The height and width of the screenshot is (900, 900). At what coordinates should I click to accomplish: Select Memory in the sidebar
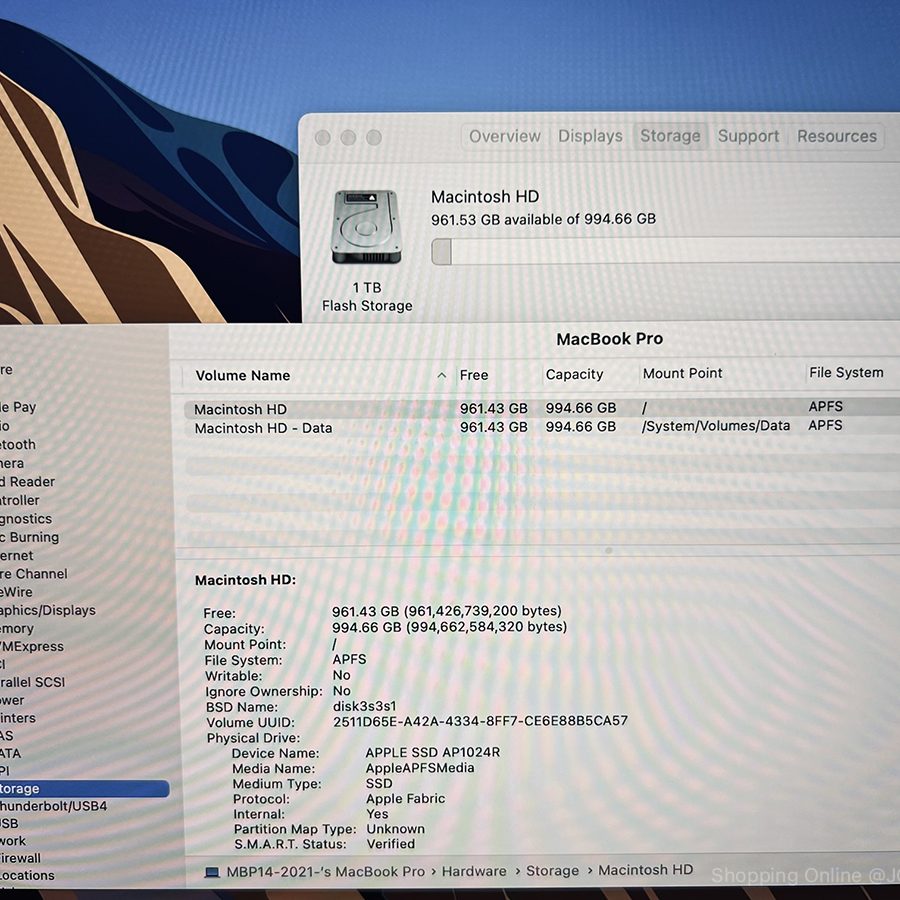[x=17, y=629]
